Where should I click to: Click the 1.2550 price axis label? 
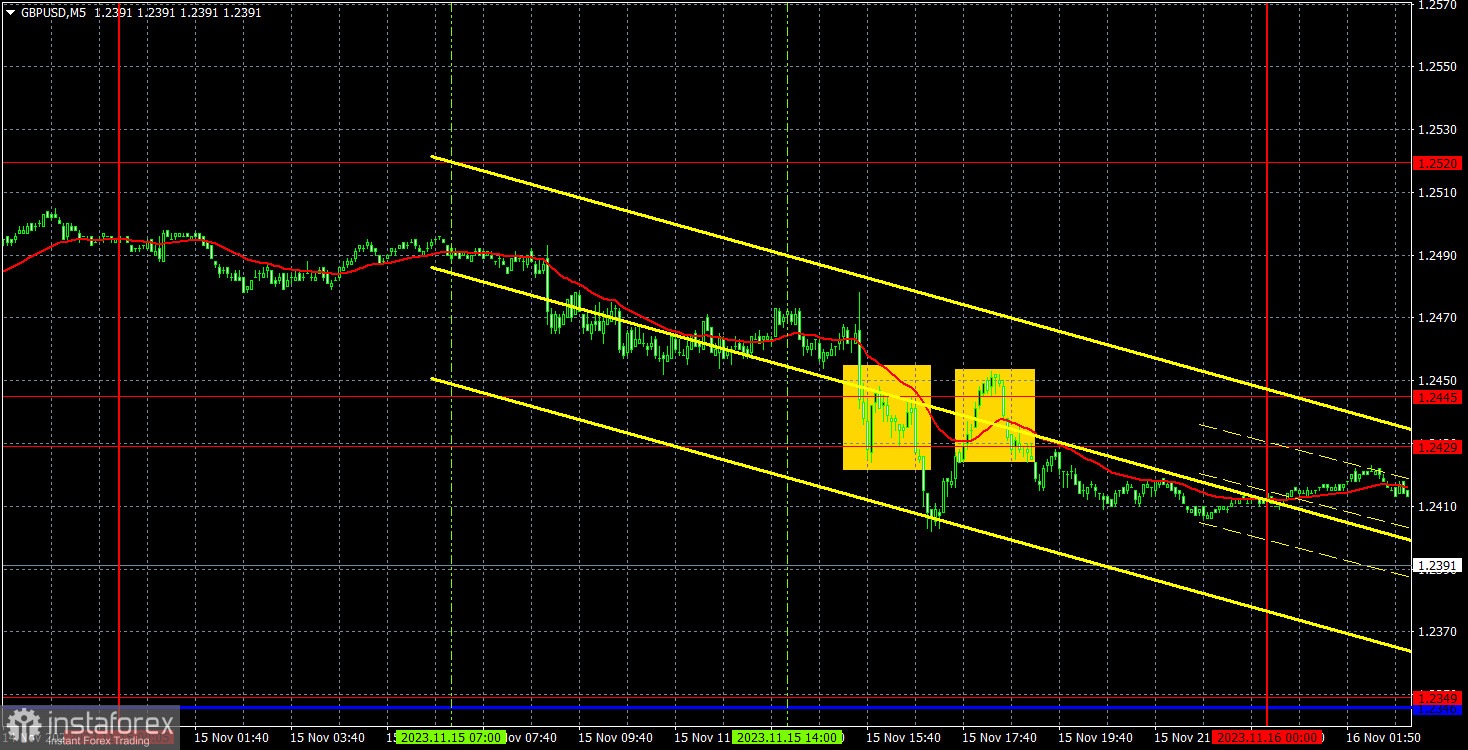[x=1438, y=67]
